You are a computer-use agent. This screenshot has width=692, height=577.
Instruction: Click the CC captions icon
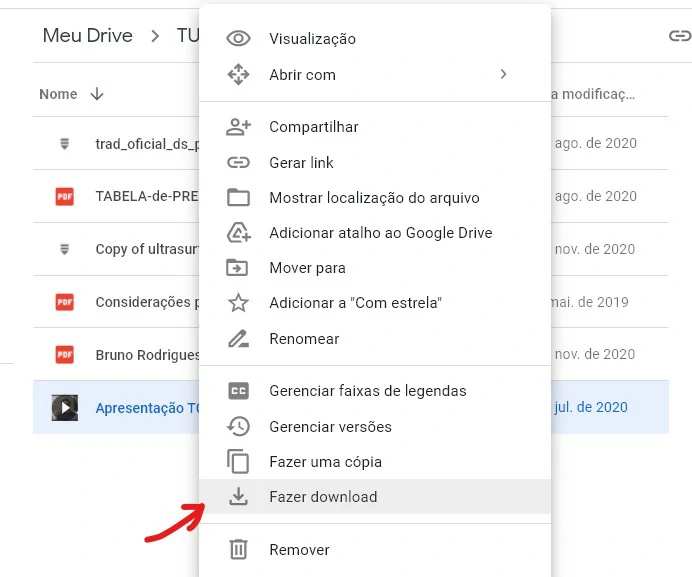[x=238, y=391]
